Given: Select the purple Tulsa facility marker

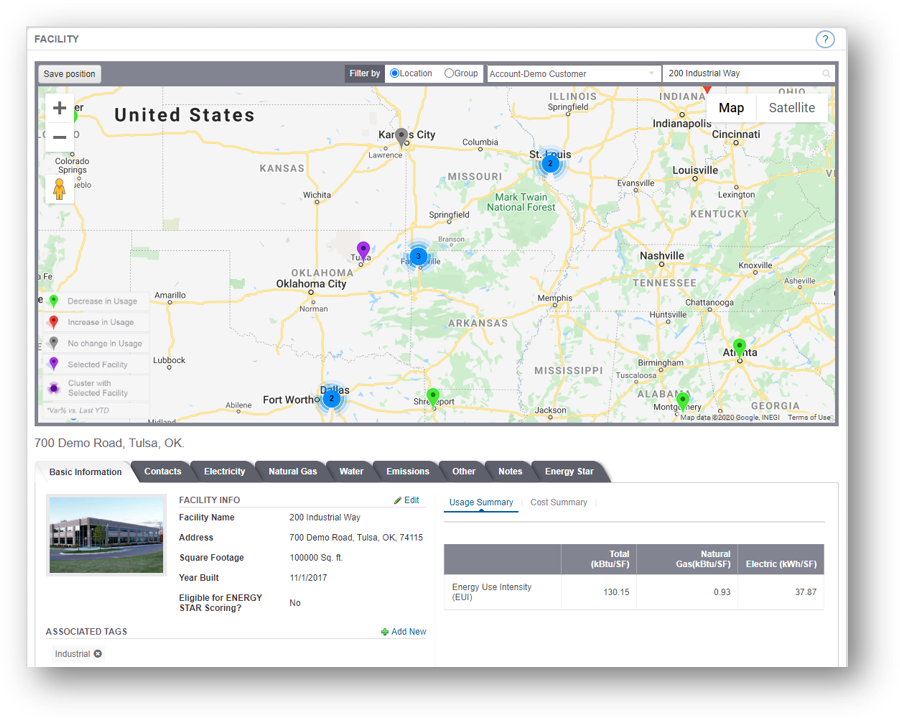Looking at the screenshot, I should pyautogui.click(x=364, y=247).
